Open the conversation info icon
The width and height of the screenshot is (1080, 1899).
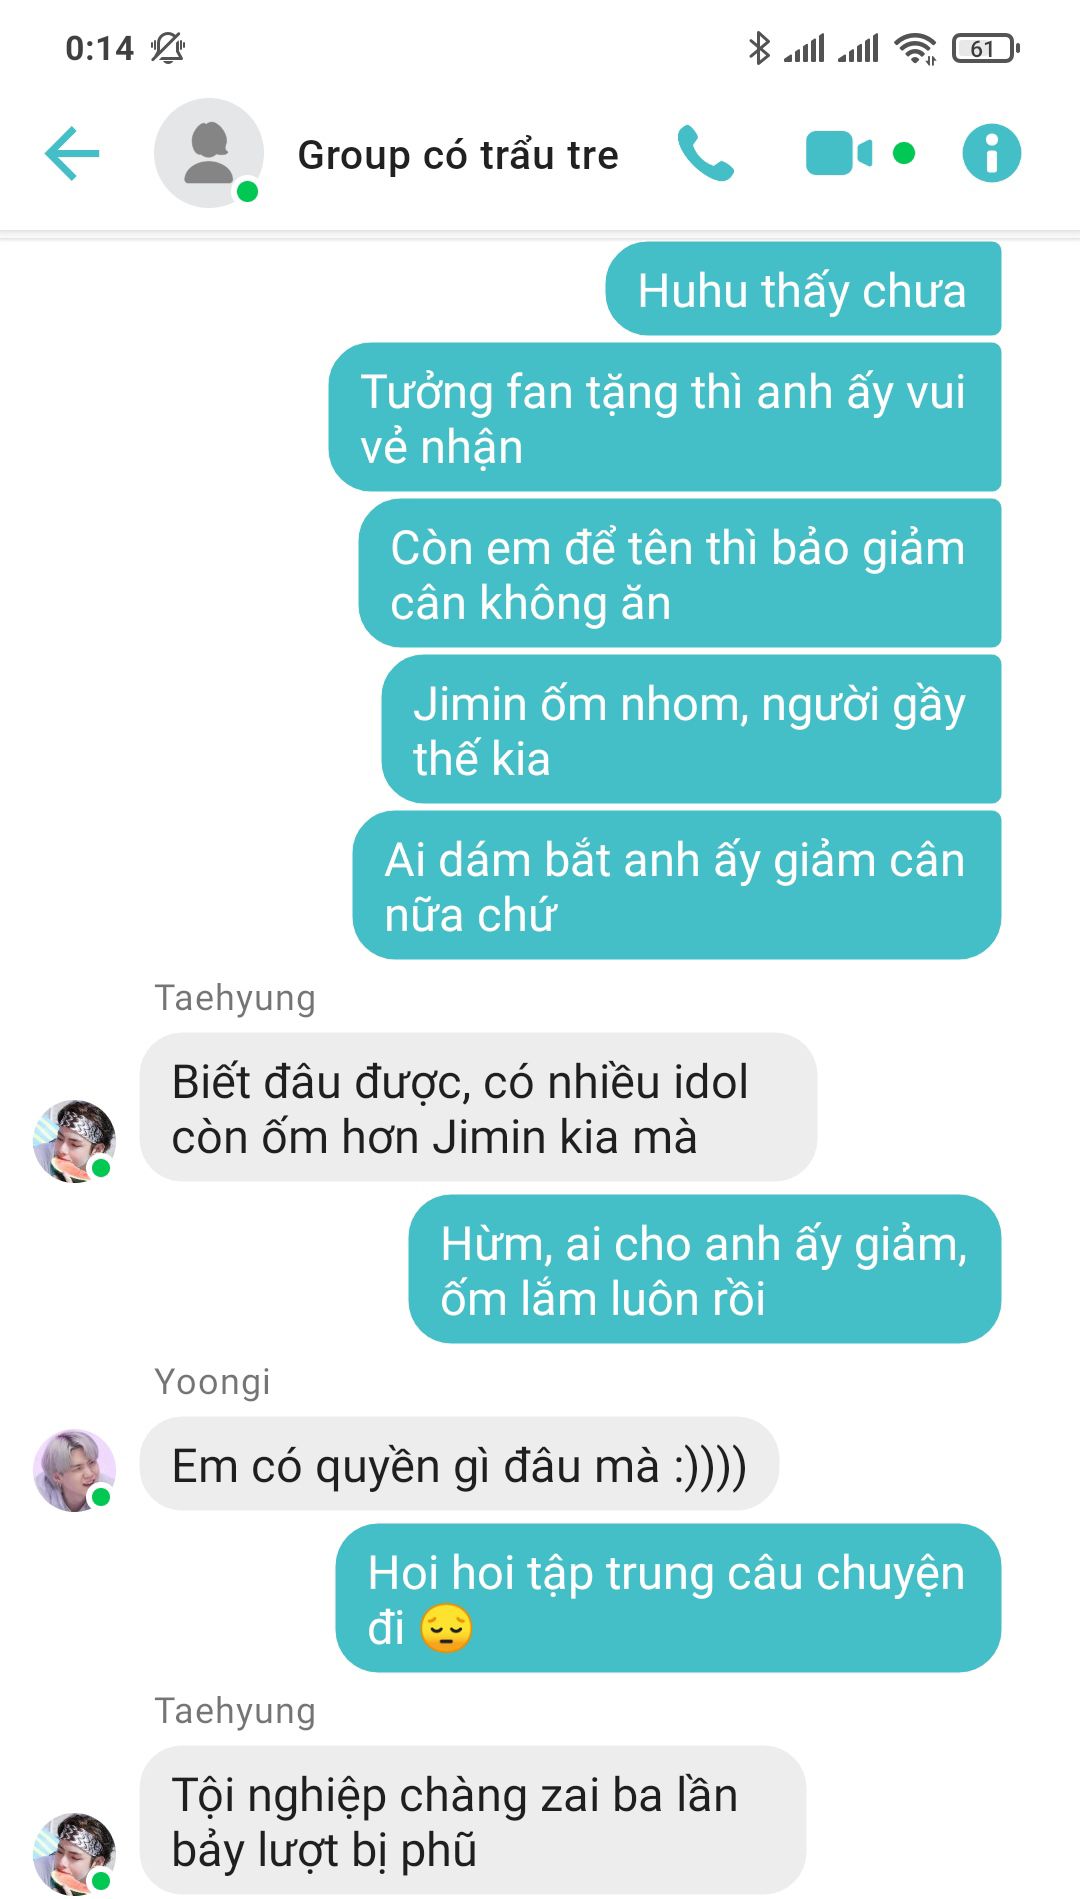991,153
